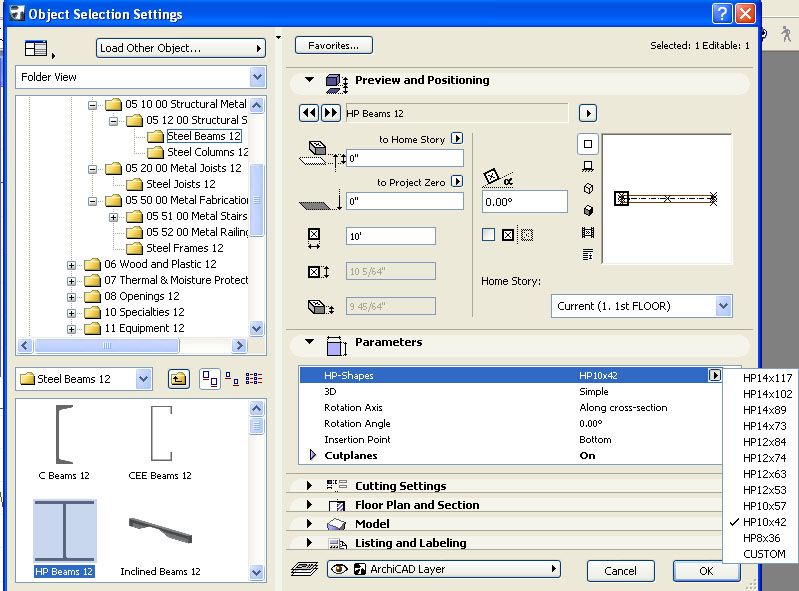The width and height of the screenshot is (799, 591).
Task: Select the preview picture icon
Action: (x=589, y=232)
